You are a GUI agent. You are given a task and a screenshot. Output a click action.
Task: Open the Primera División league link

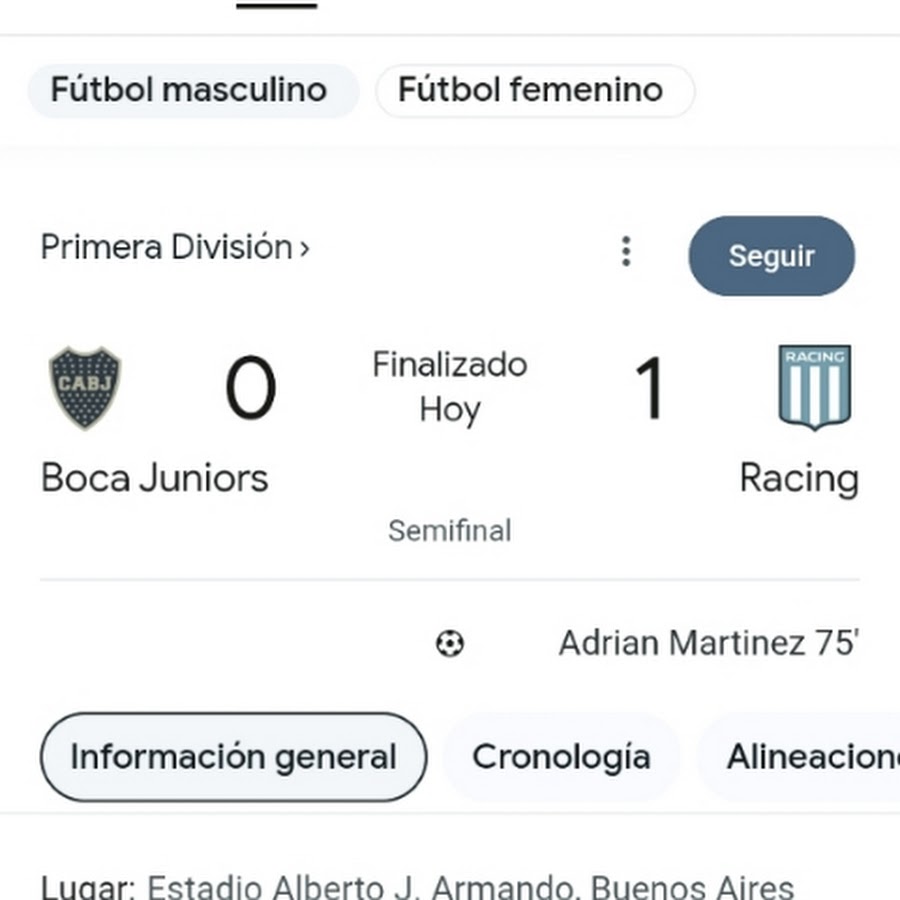point(175,247)
